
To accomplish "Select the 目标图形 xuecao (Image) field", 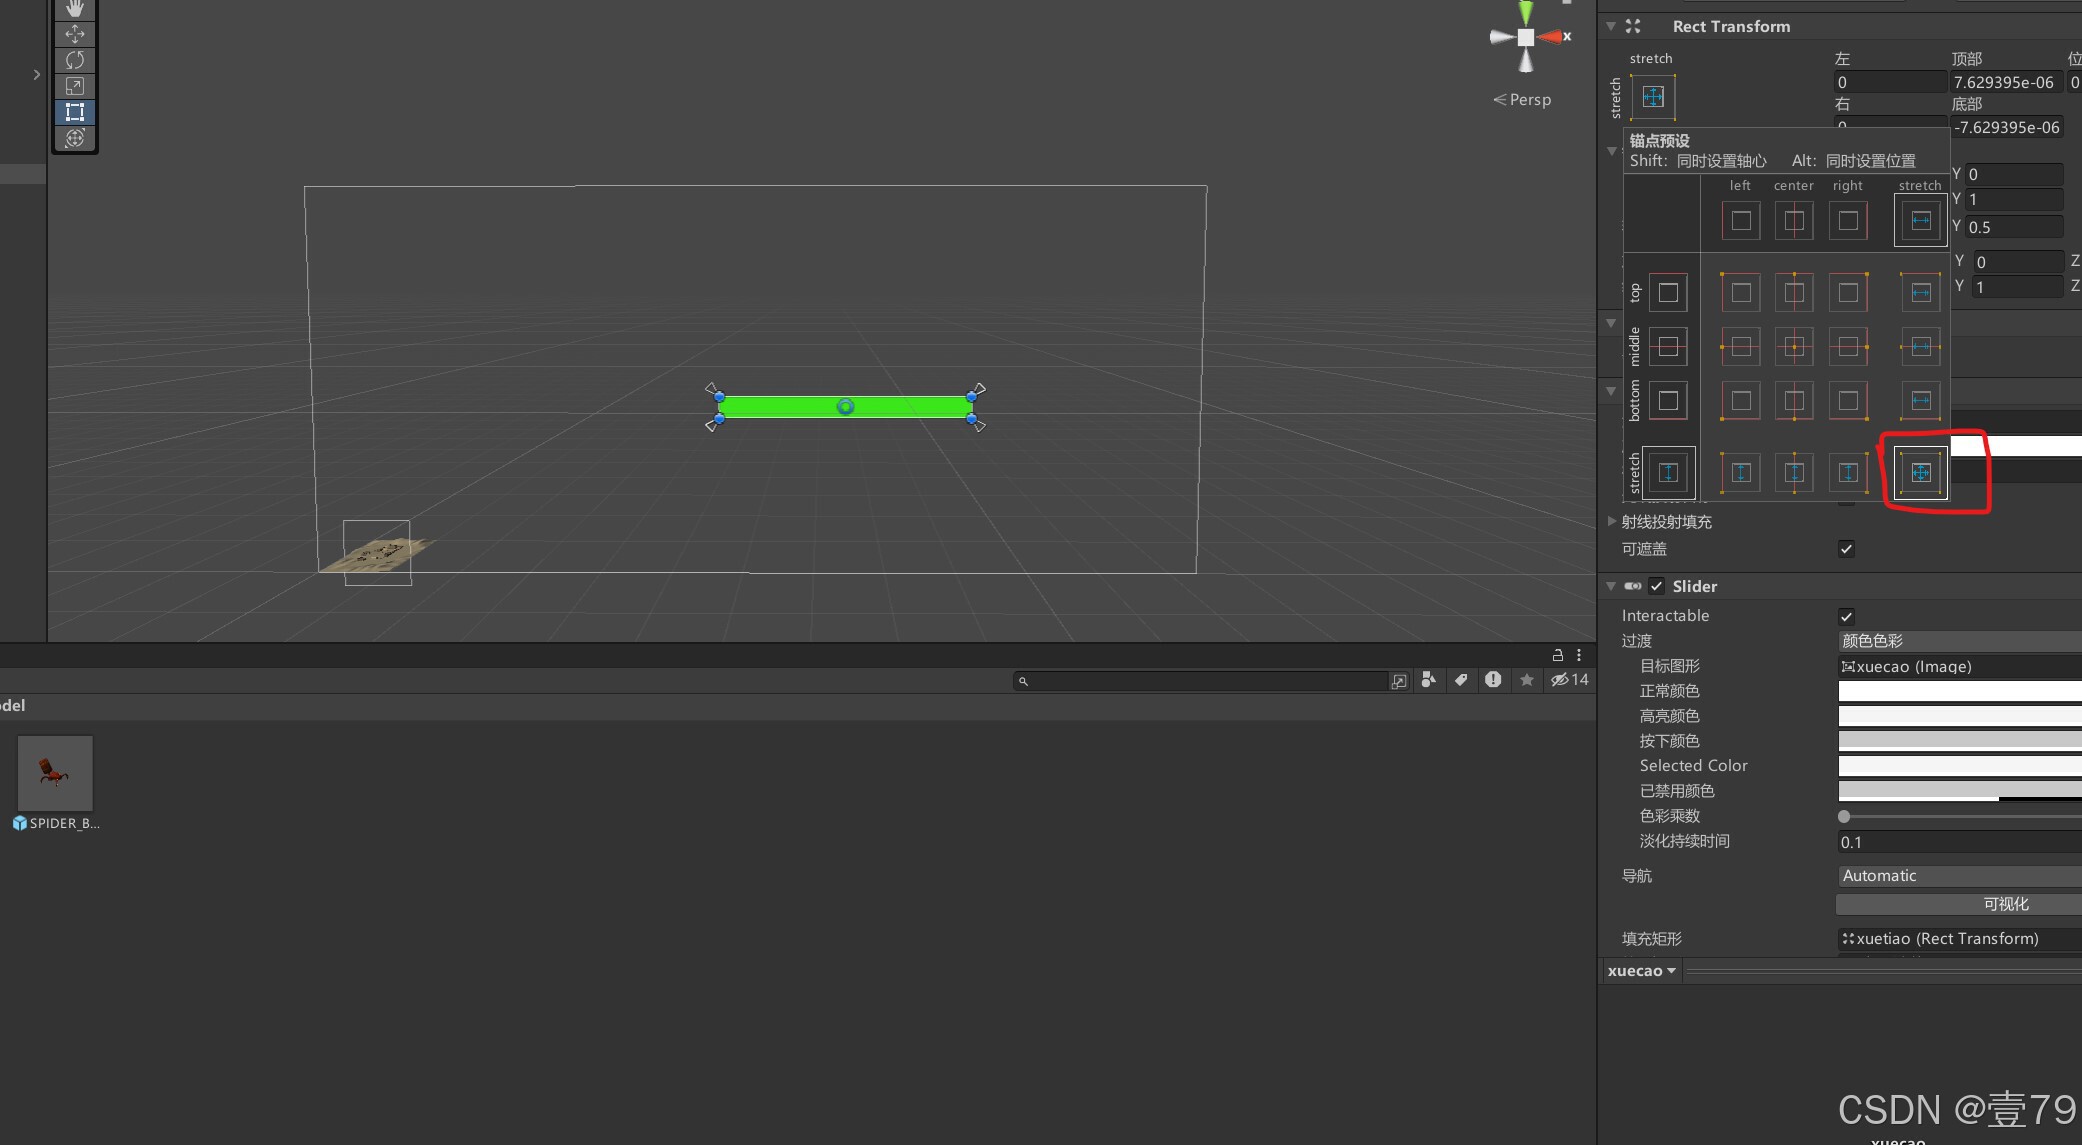I will 1959,667.
